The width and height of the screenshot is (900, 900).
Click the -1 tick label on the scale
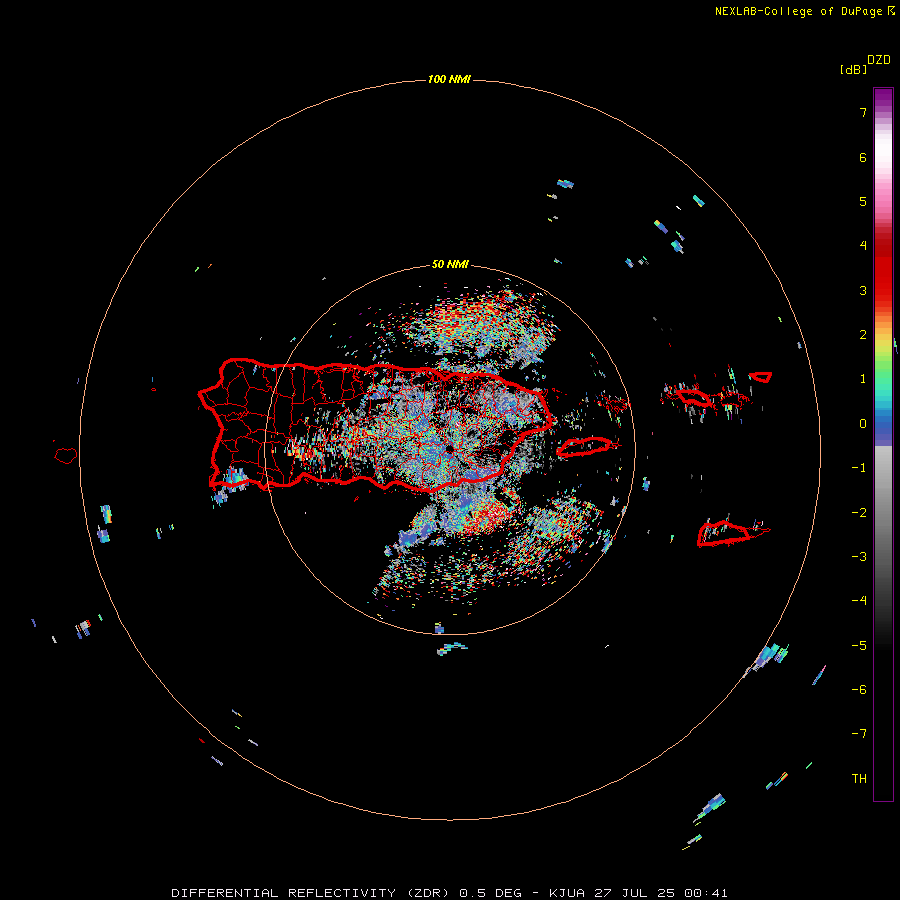click(x=859, y=468)
